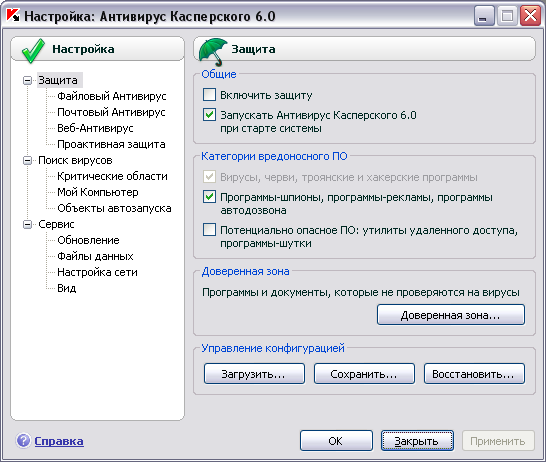The image size is (546, 462).
Task: Open Настройка сети settings
Action: 97,272
